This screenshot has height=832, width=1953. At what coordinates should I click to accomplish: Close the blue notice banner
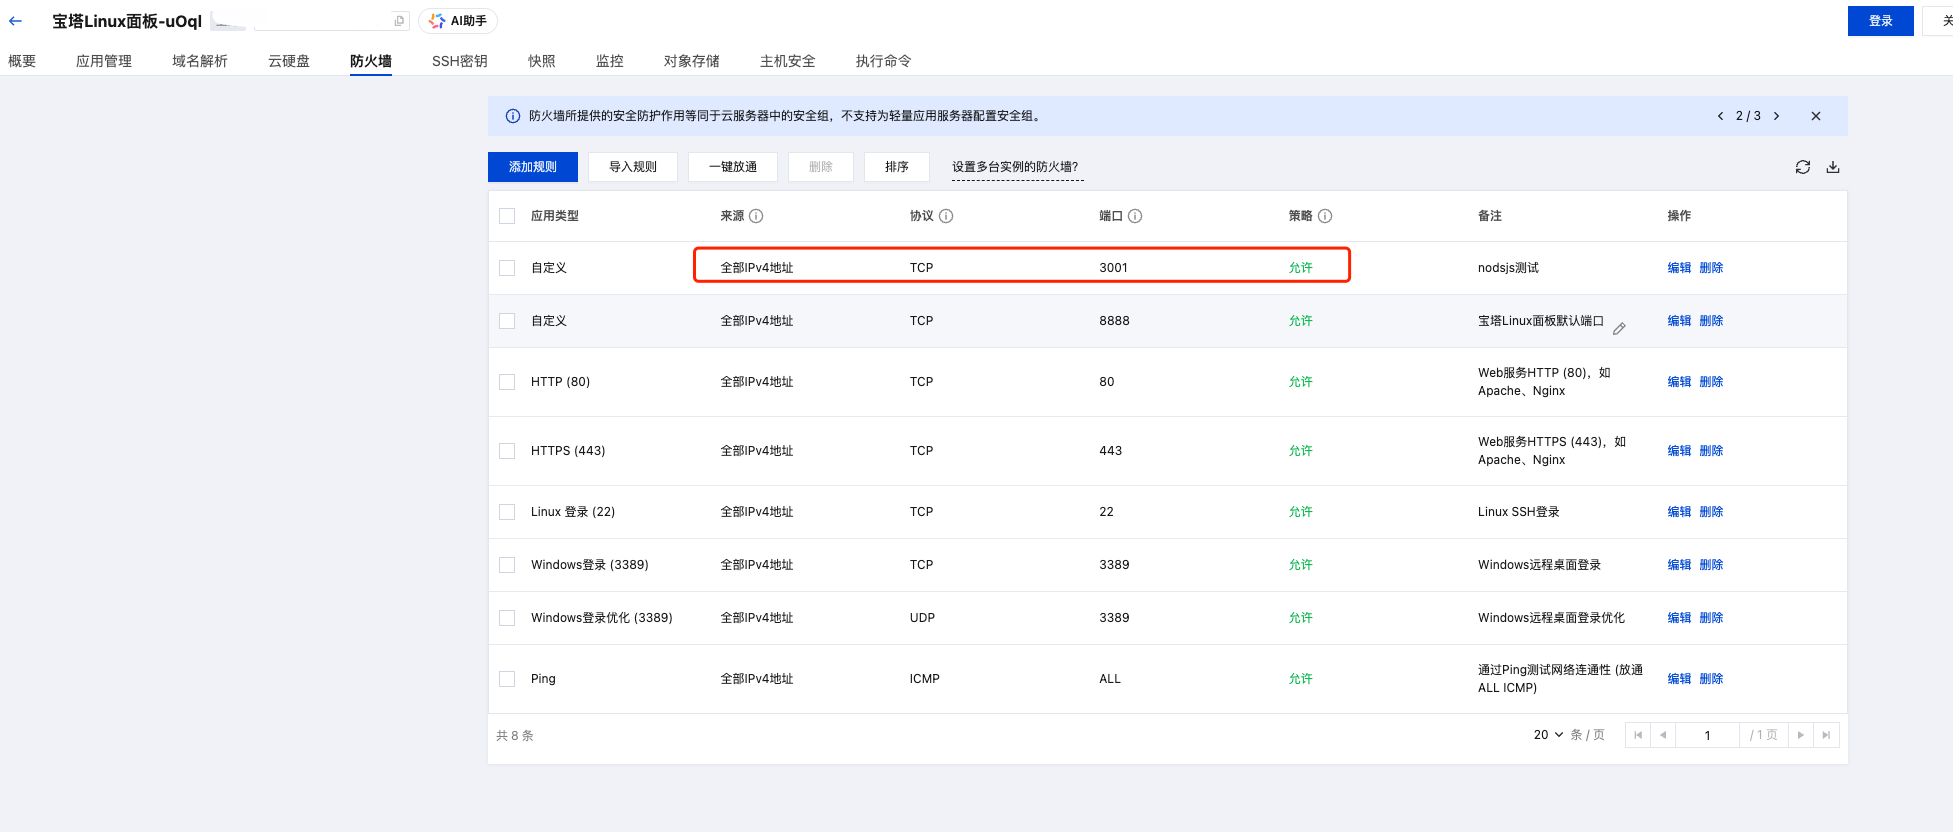[1816, 116]
